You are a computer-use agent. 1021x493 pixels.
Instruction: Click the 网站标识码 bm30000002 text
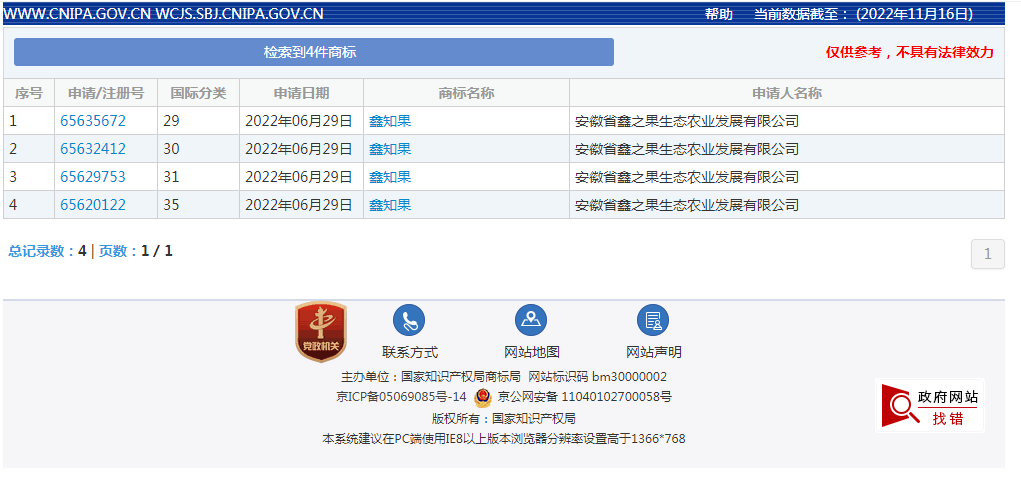coord(597,376)
